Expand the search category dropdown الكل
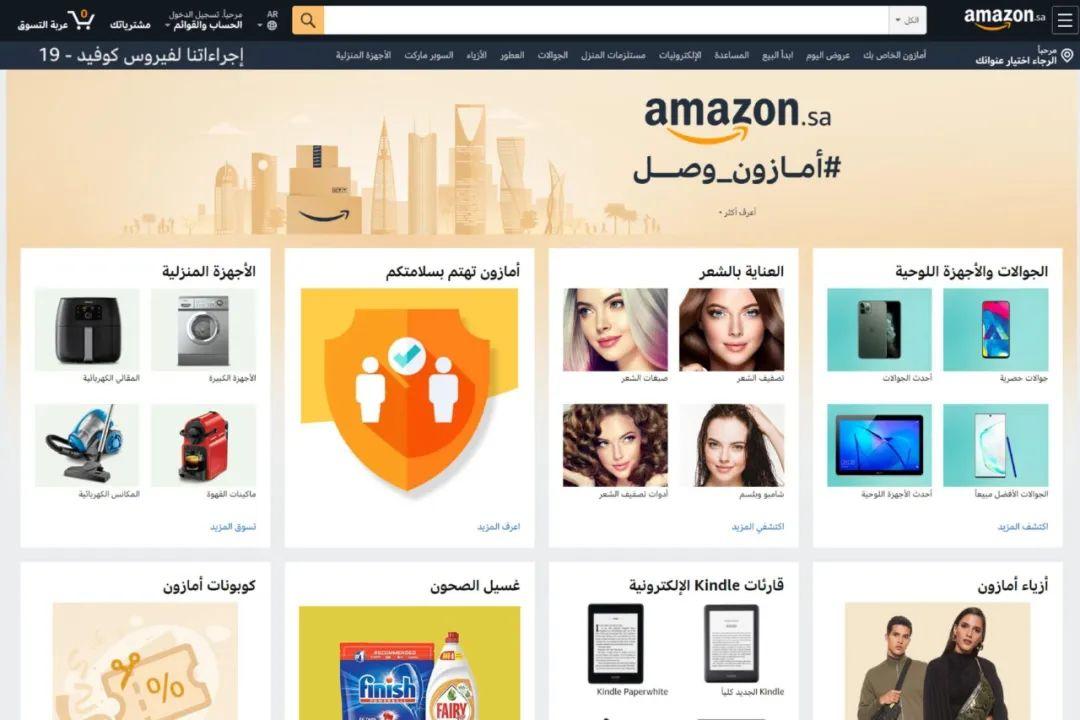This screenshot has height=720, width=1080. [x=907, y=21]
